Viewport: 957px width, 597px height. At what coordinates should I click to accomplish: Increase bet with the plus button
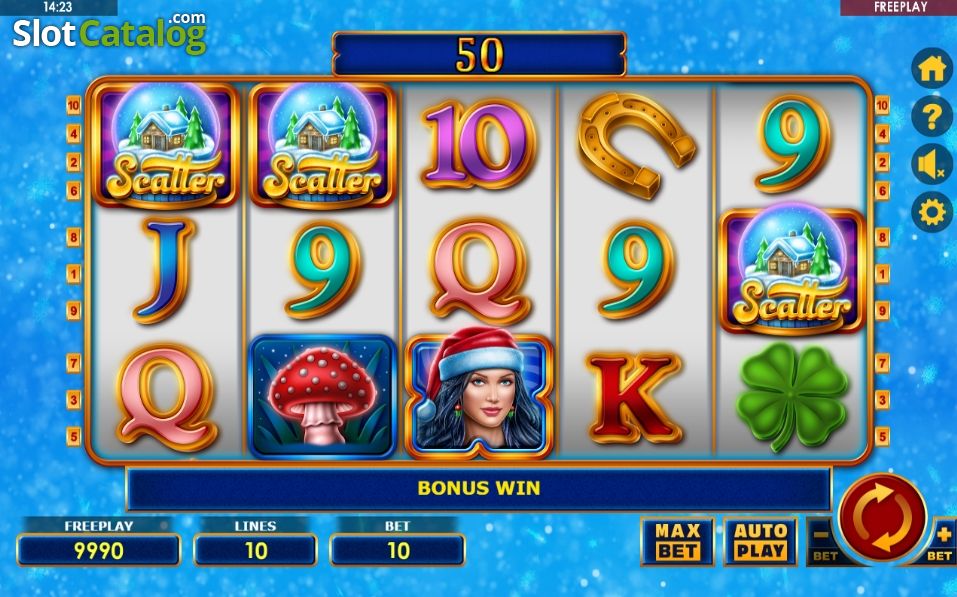point(942,541)
